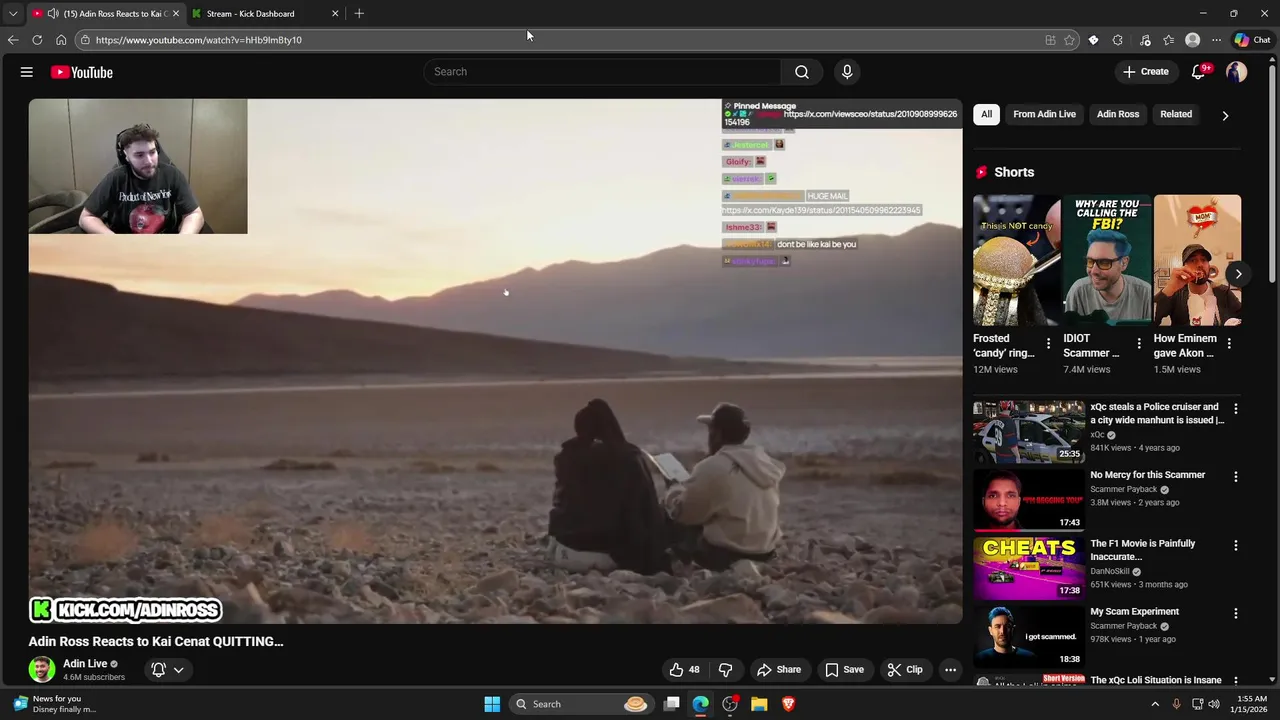Go to the YouTube home logo
The width and height of the screenshot is (1280, 720).
point(82,72)
